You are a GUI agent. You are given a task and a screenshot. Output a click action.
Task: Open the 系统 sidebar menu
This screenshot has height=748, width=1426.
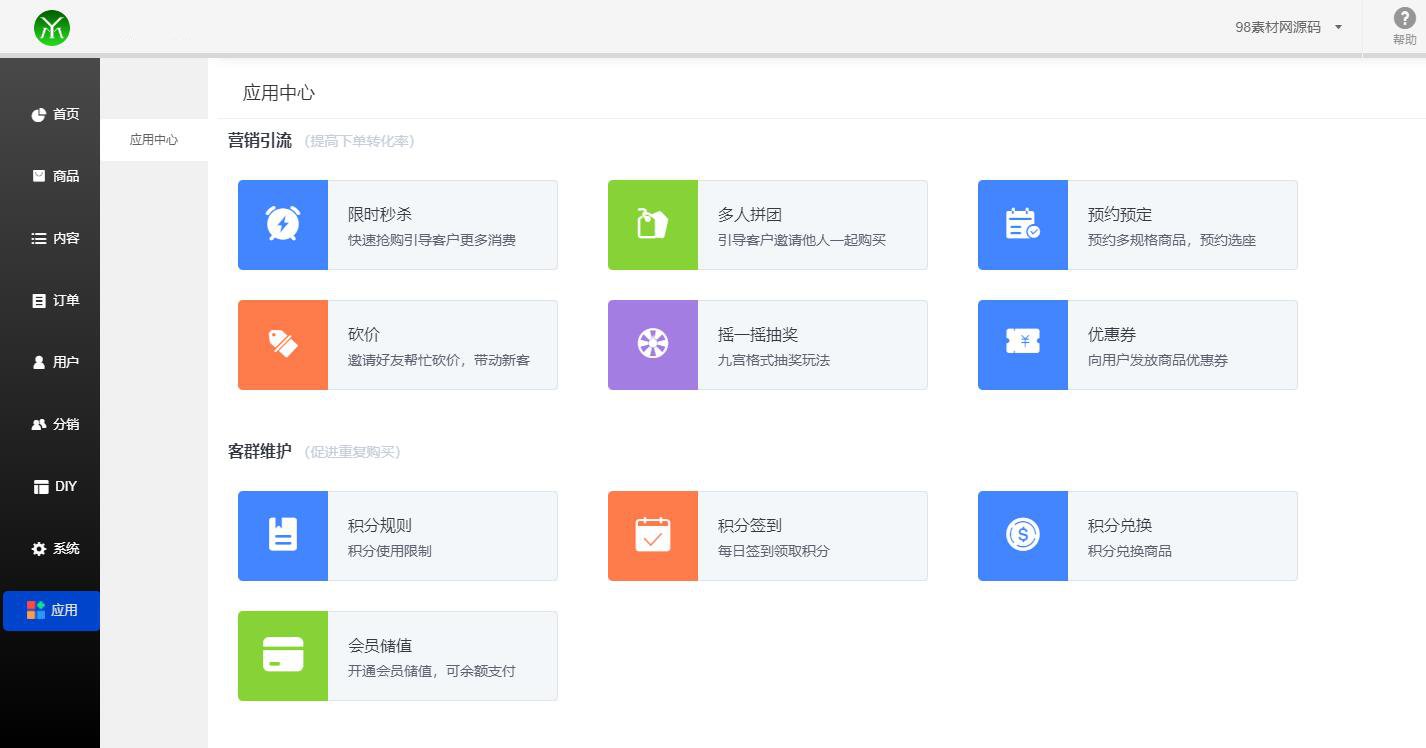click(x=50, y=548)
